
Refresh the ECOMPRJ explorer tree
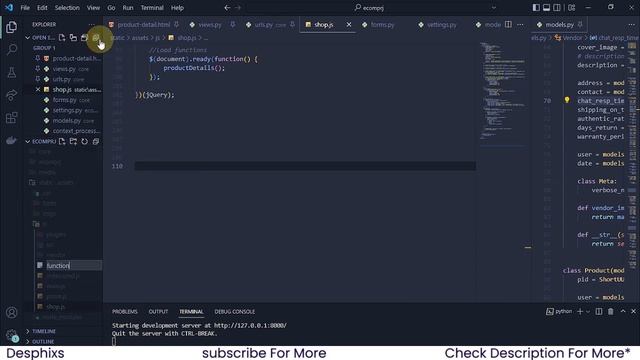[x=84, y=141]
